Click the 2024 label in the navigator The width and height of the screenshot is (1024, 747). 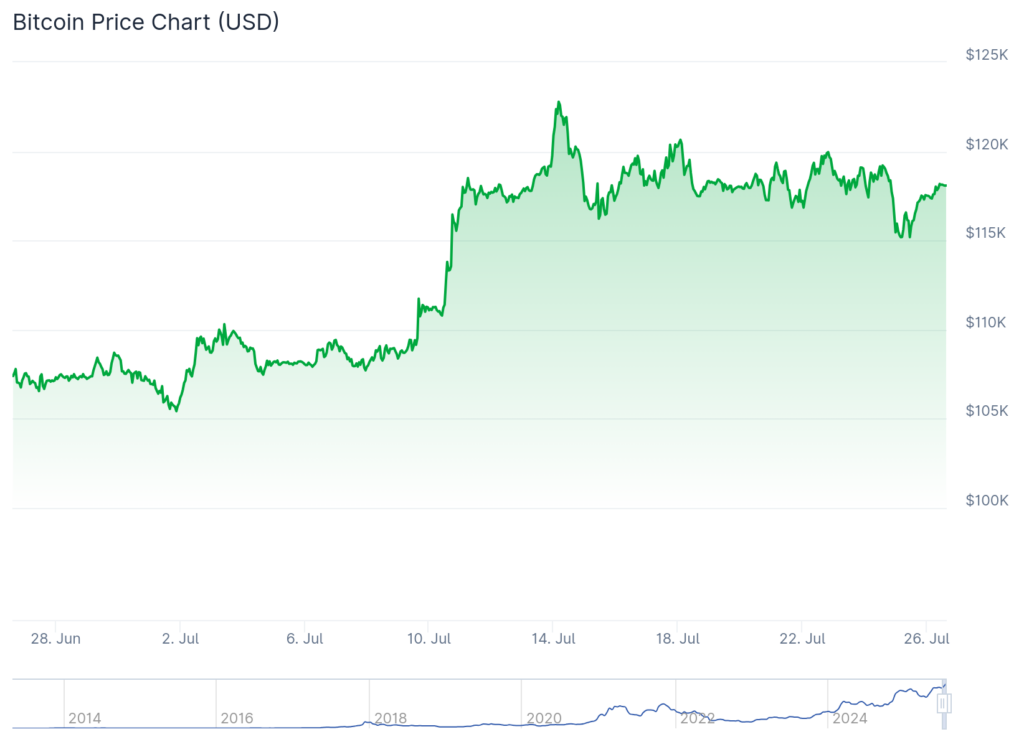tap(850, 718)
